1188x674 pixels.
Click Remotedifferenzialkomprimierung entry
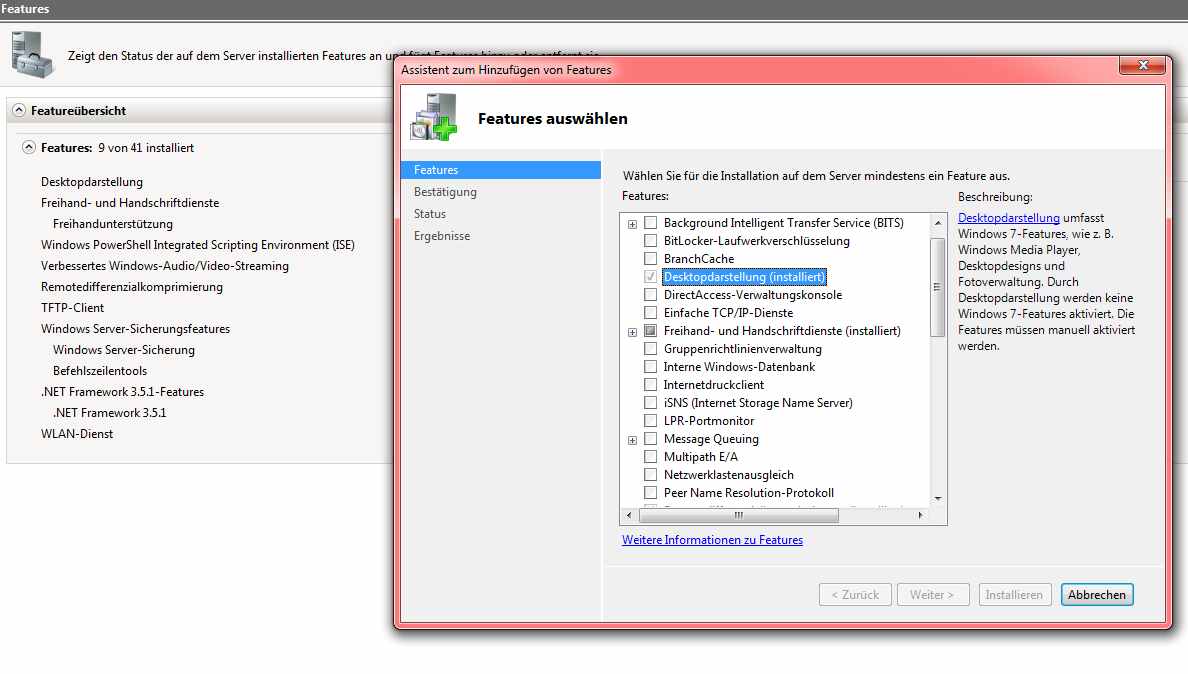tap(132, 287)
